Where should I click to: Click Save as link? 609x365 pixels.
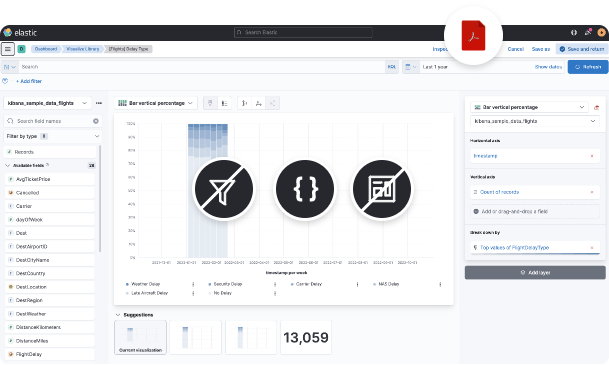tap(541, 49)
